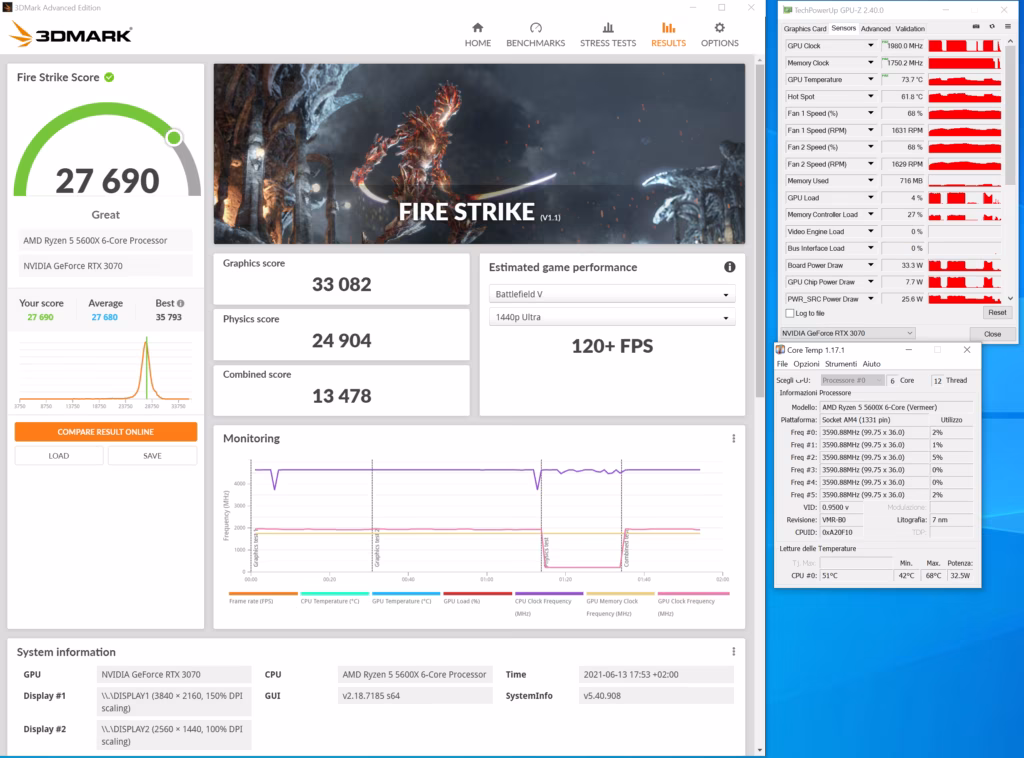Screen dimensions: 1024x758
Task: Click the Combined score 13 478 value
Action: 342,396
